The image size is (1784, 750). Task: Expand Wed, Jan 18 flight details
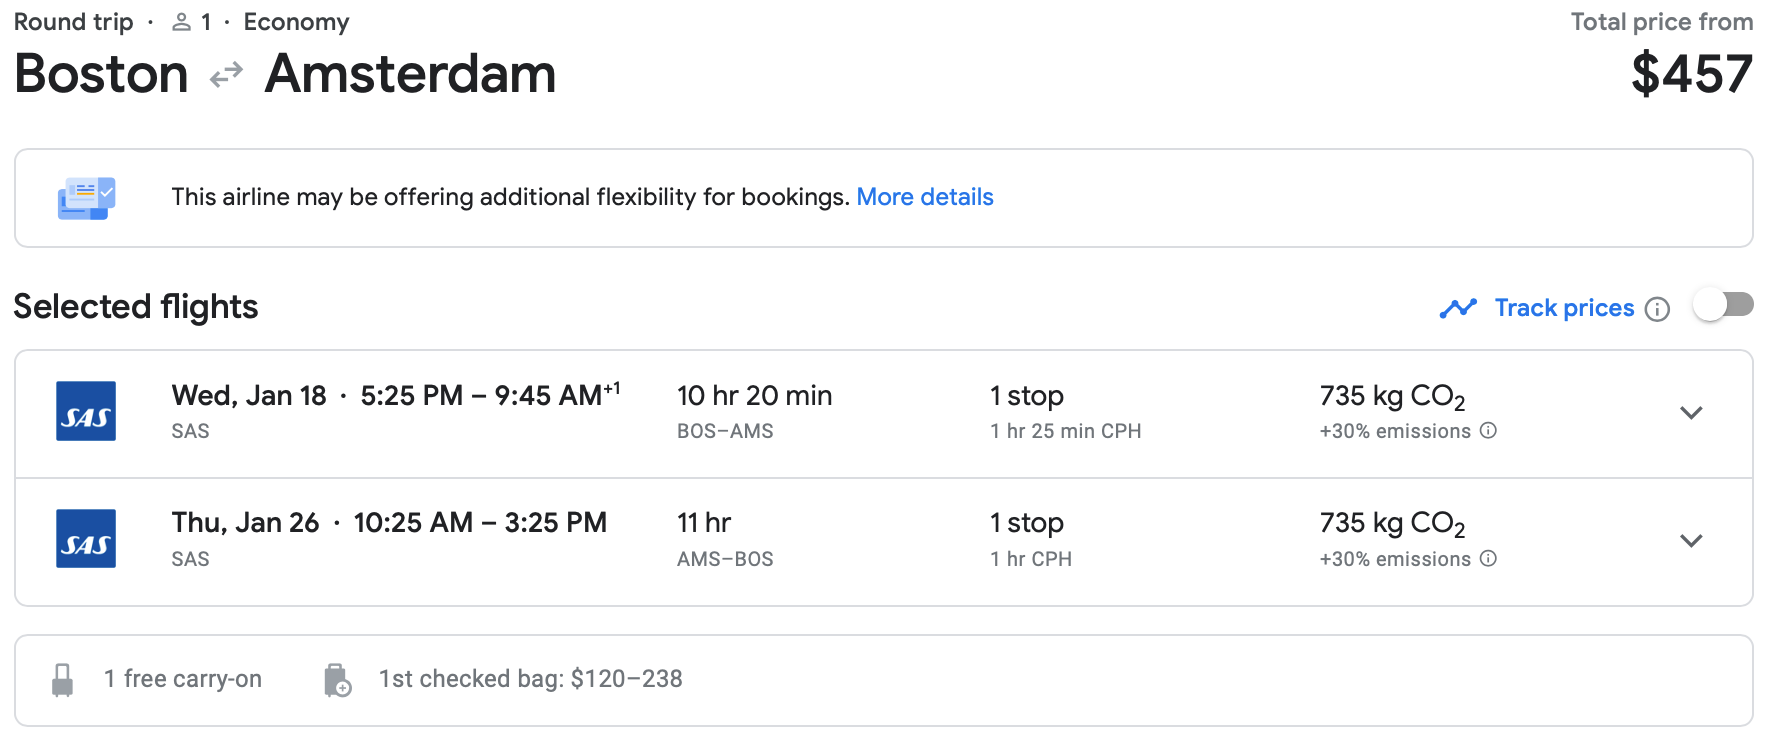[x=1691, y=413]
